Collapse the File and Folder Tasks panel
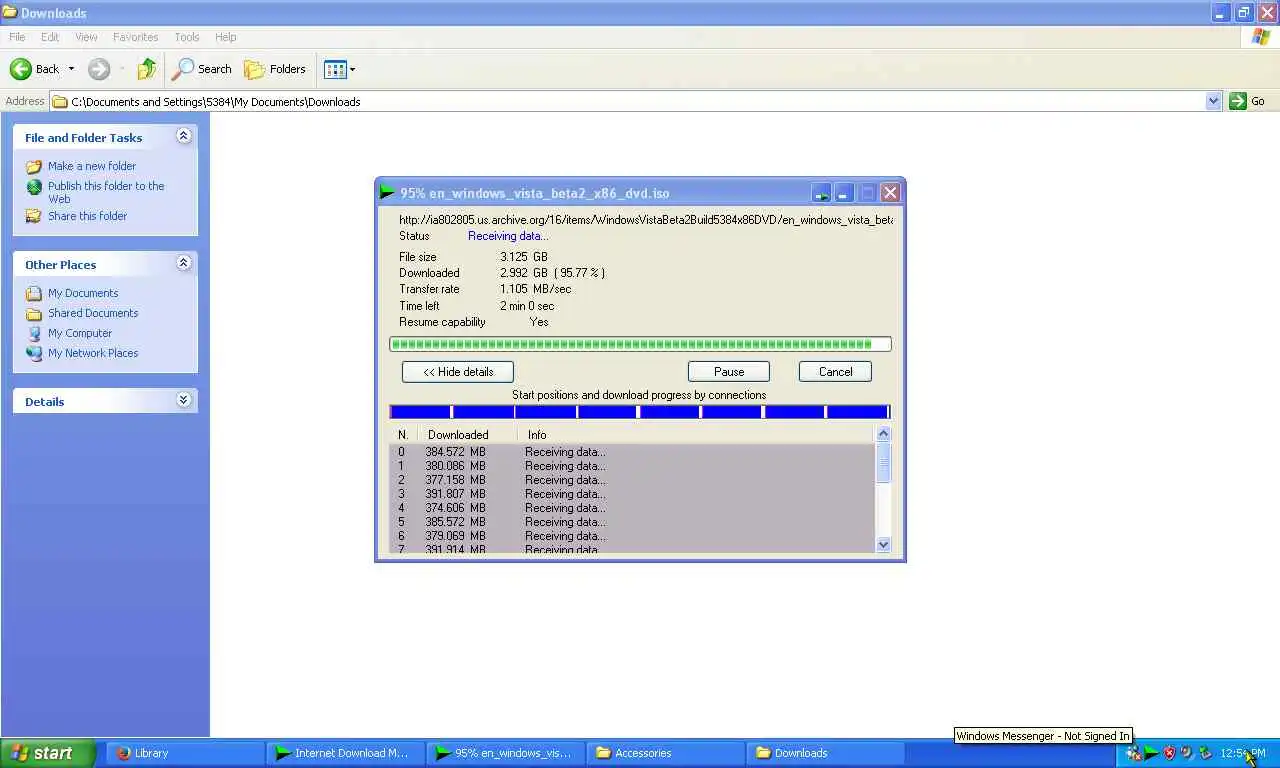The width and height of the screenshot is (1280, 768). point(183,136)
